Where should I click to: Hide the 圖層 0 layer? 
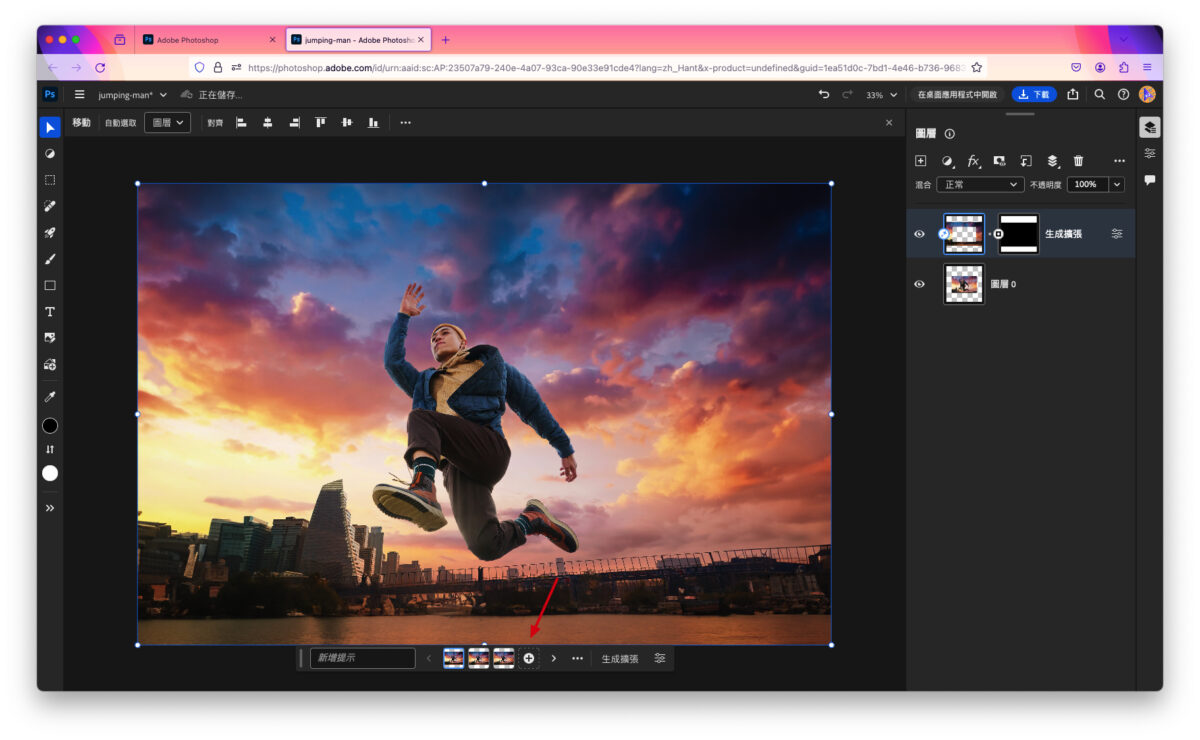[x=919, y=284]
